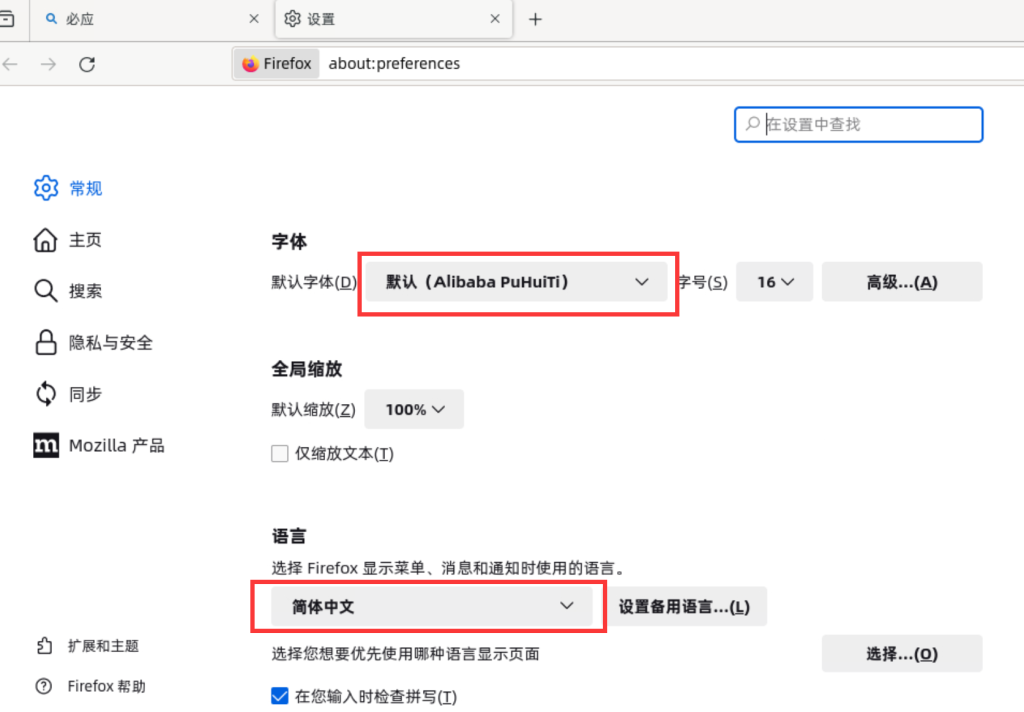
Task: Open the 字号 size 16 dropdown
Action: (x=775, y=282)
